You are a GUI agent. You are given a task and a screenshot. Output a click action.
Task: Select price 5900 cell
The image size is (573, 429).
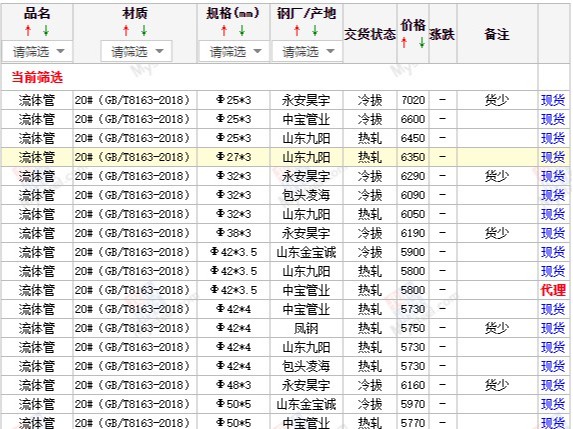[413, 252]
